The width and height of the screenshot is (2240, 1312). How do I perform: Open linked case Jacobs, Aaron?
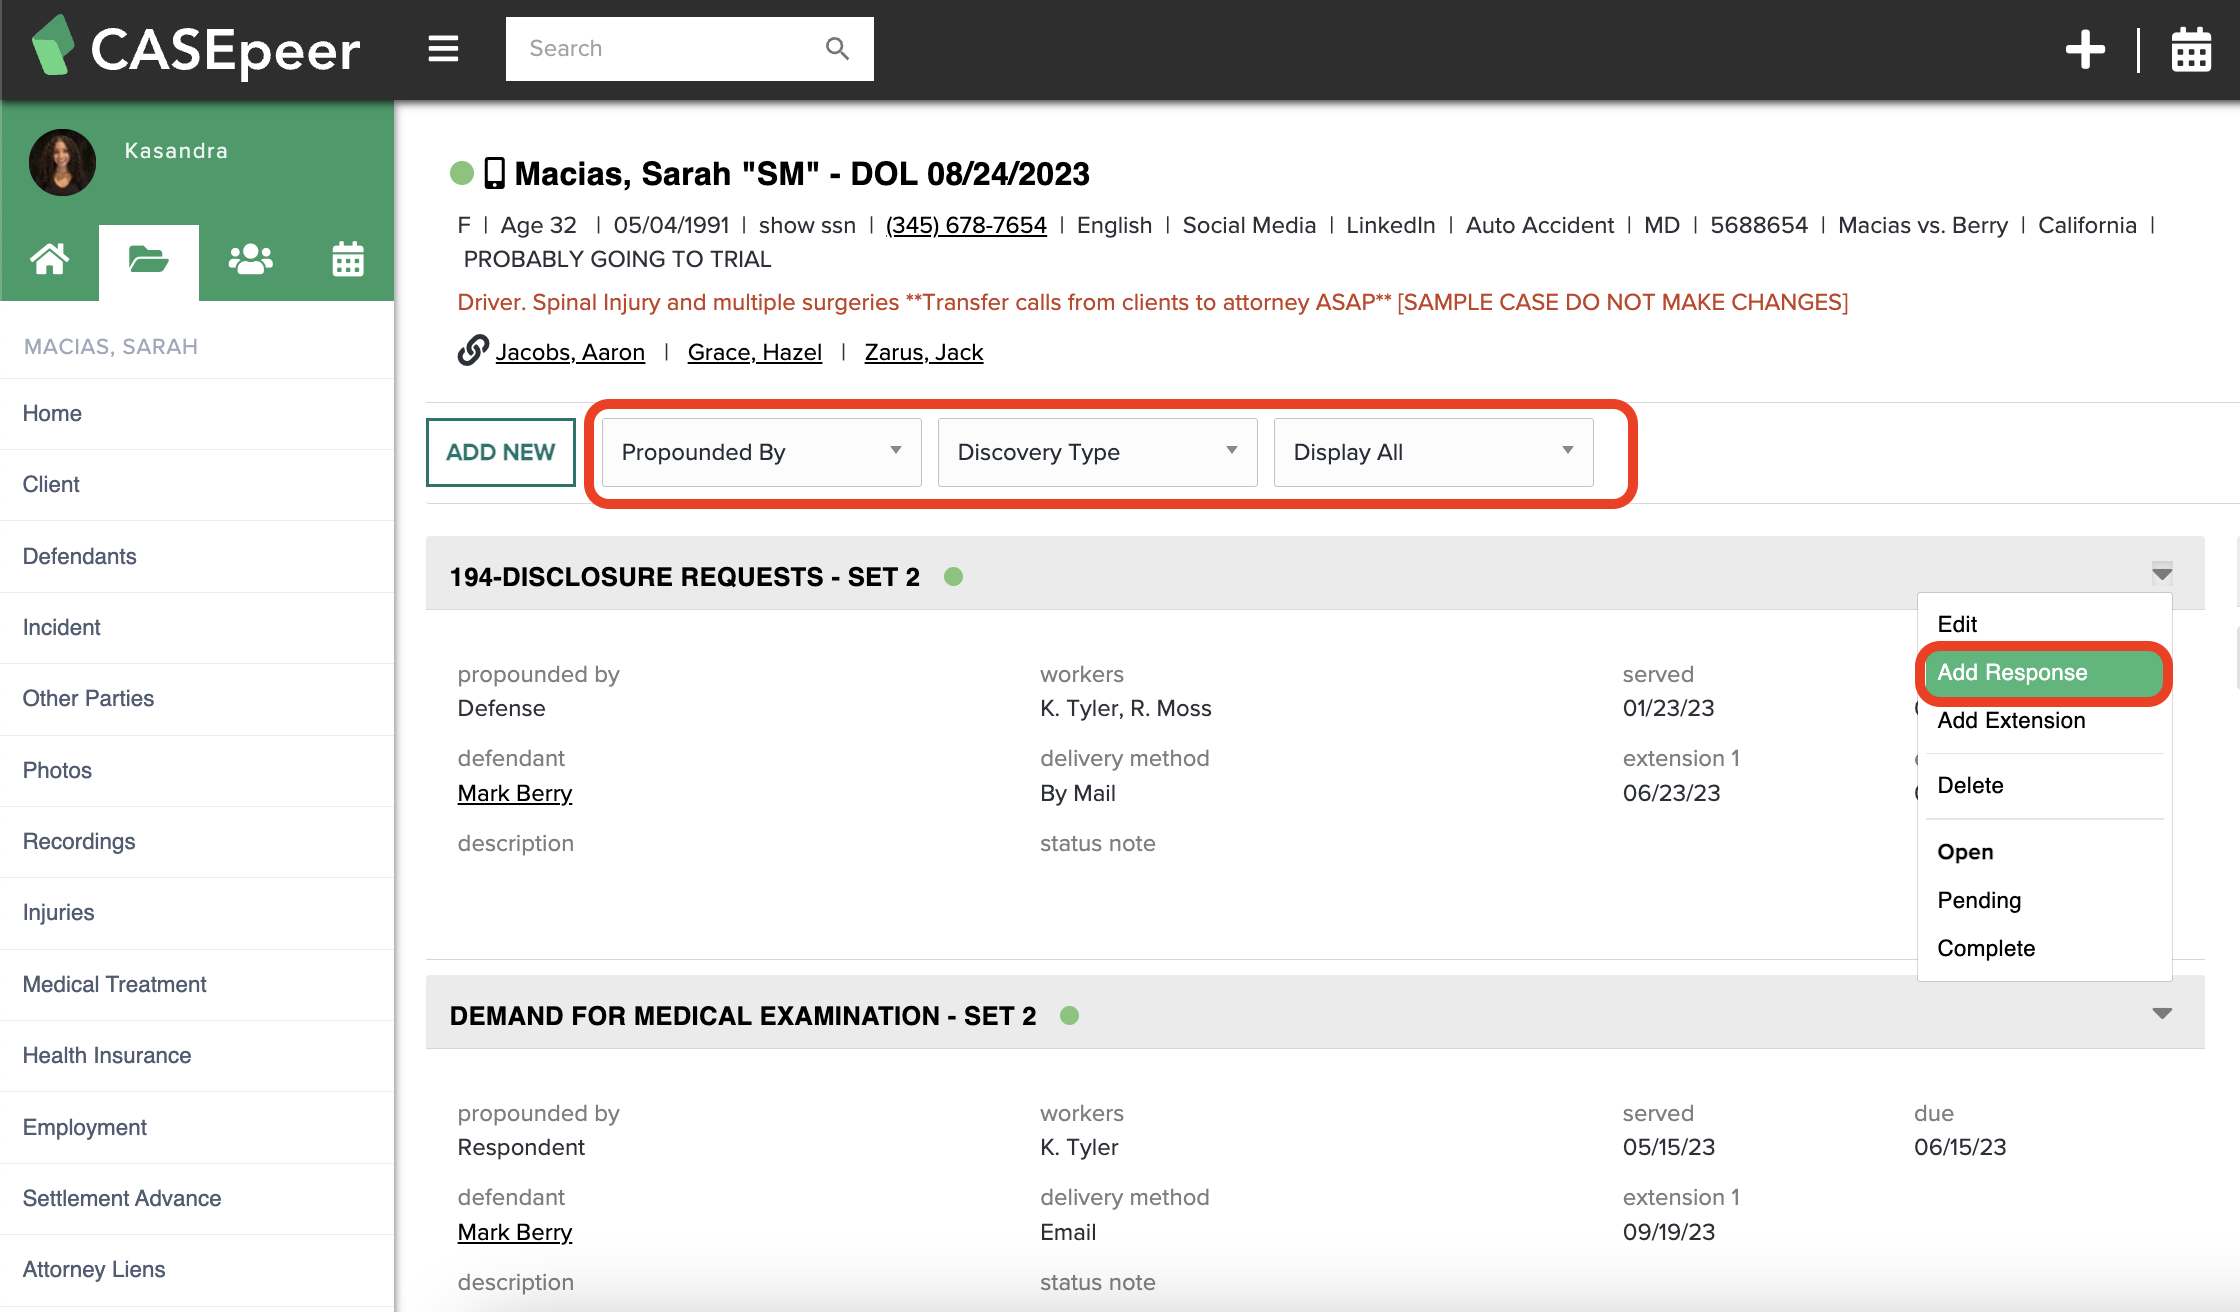coord(570,352)
